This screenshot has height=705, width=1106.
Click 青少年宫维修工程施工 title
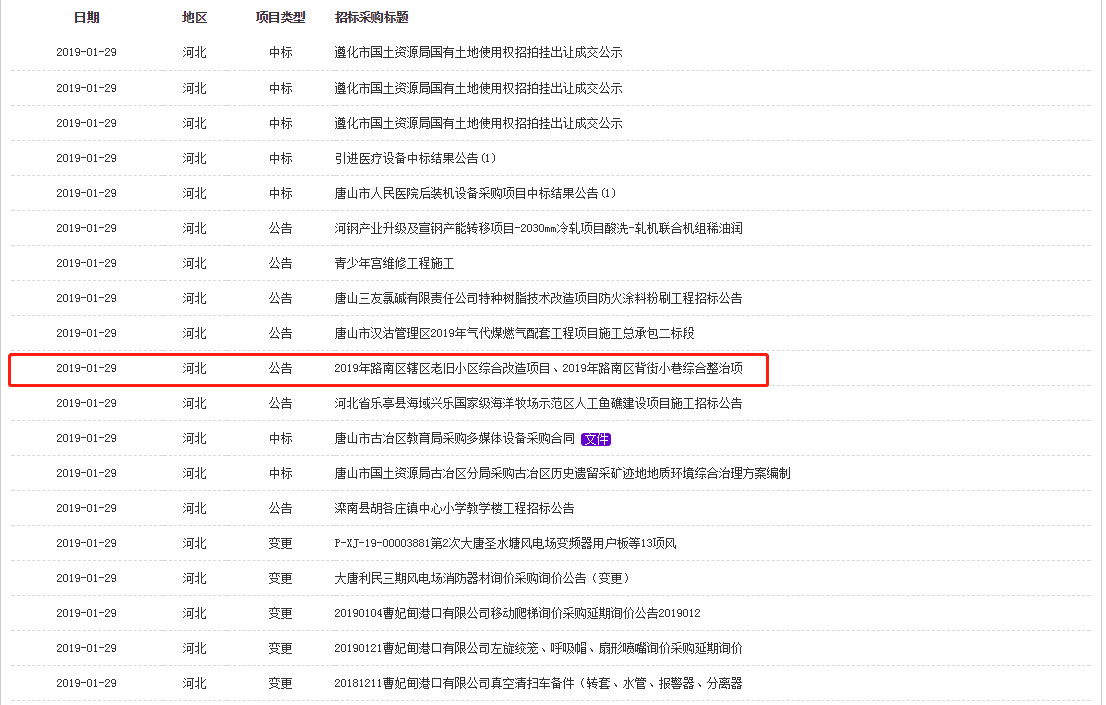394,263
